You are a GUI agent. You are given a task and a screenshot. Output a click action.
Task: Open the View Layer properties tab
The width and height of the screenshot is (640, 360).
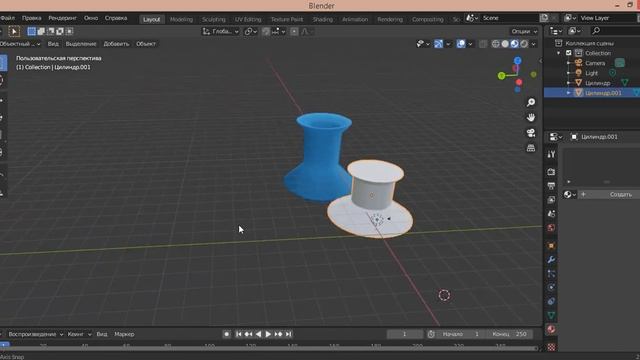(551, 200)
